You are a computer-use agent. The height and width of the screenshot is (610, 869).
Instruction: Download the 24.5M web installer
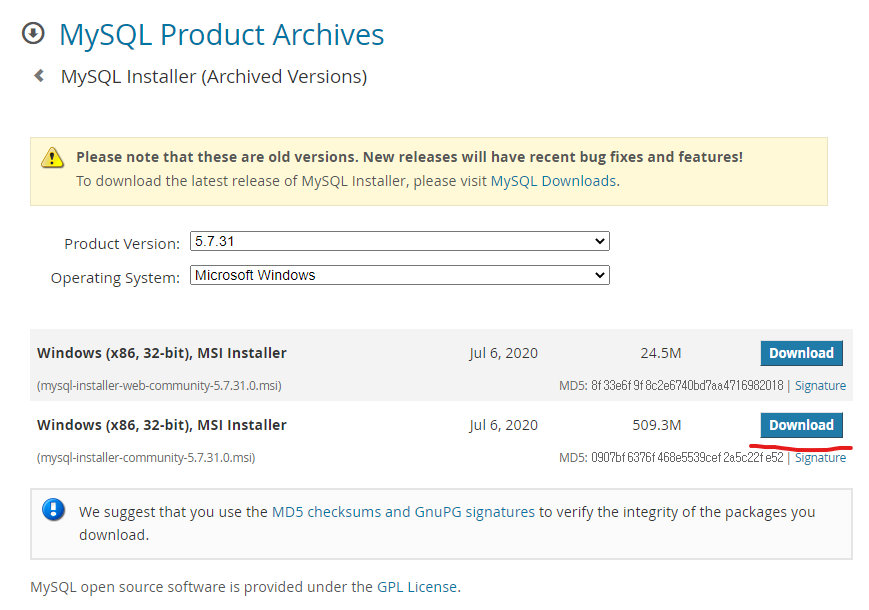[801, 353]
